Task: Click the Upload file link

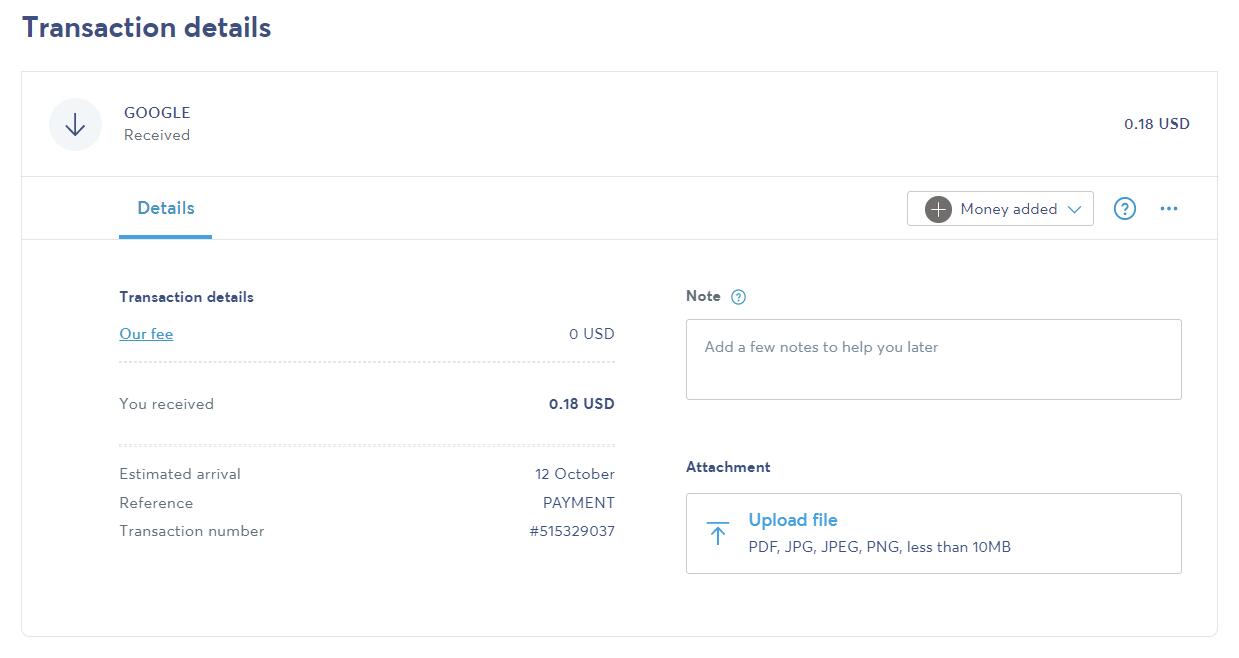Action: pyautogui.click(x=793, y=520)
